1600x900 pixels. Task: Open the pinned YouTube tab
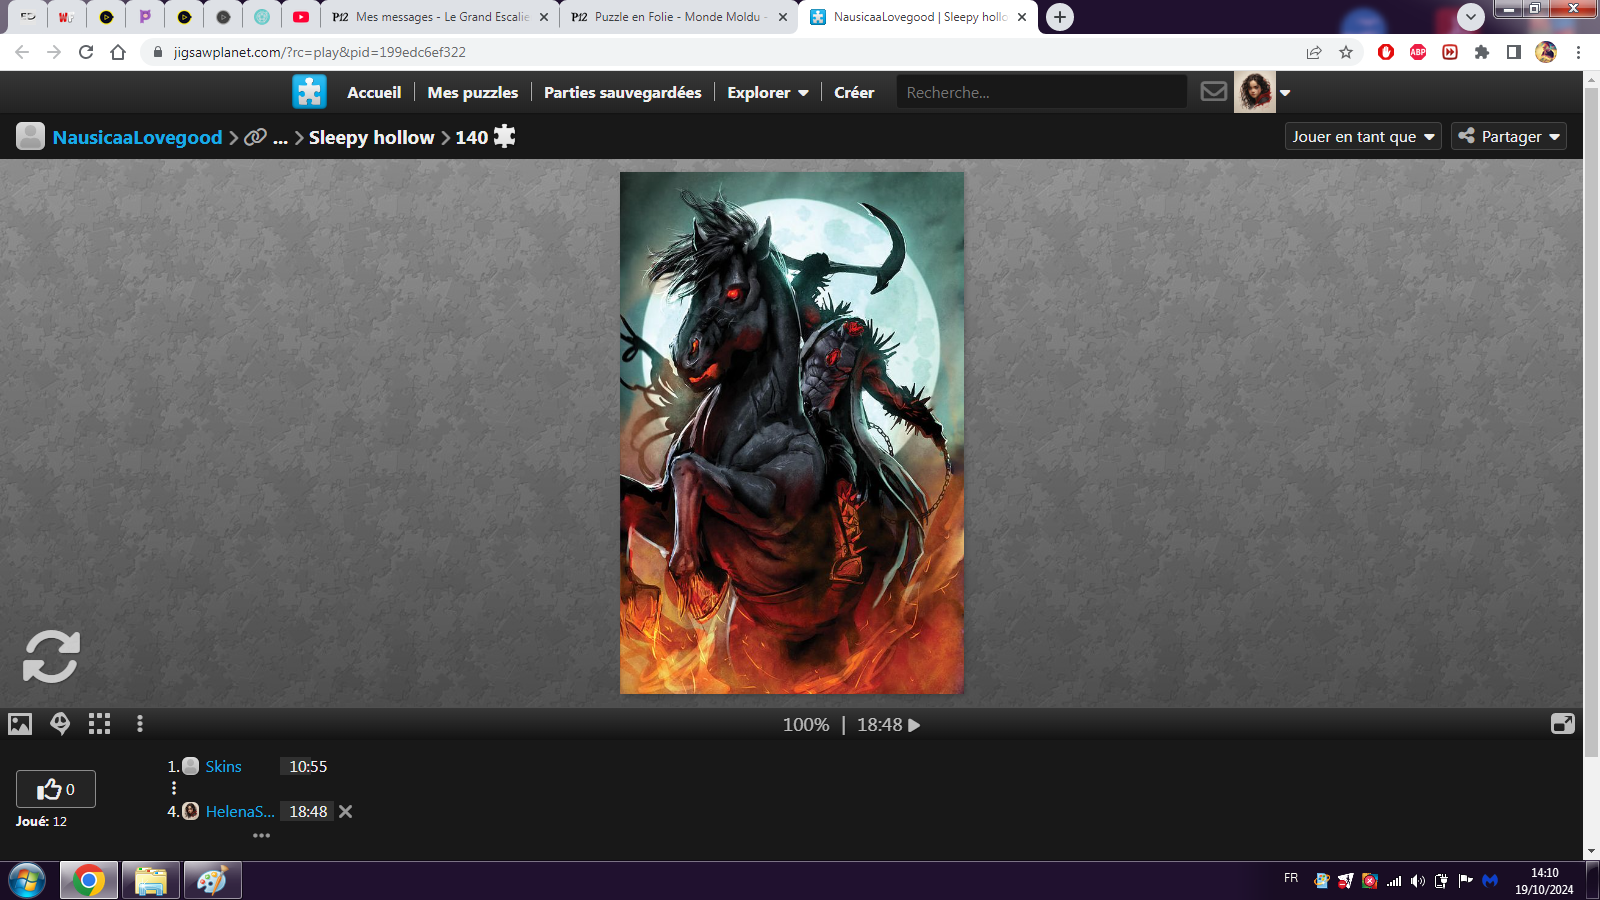[x=301, y=17]
